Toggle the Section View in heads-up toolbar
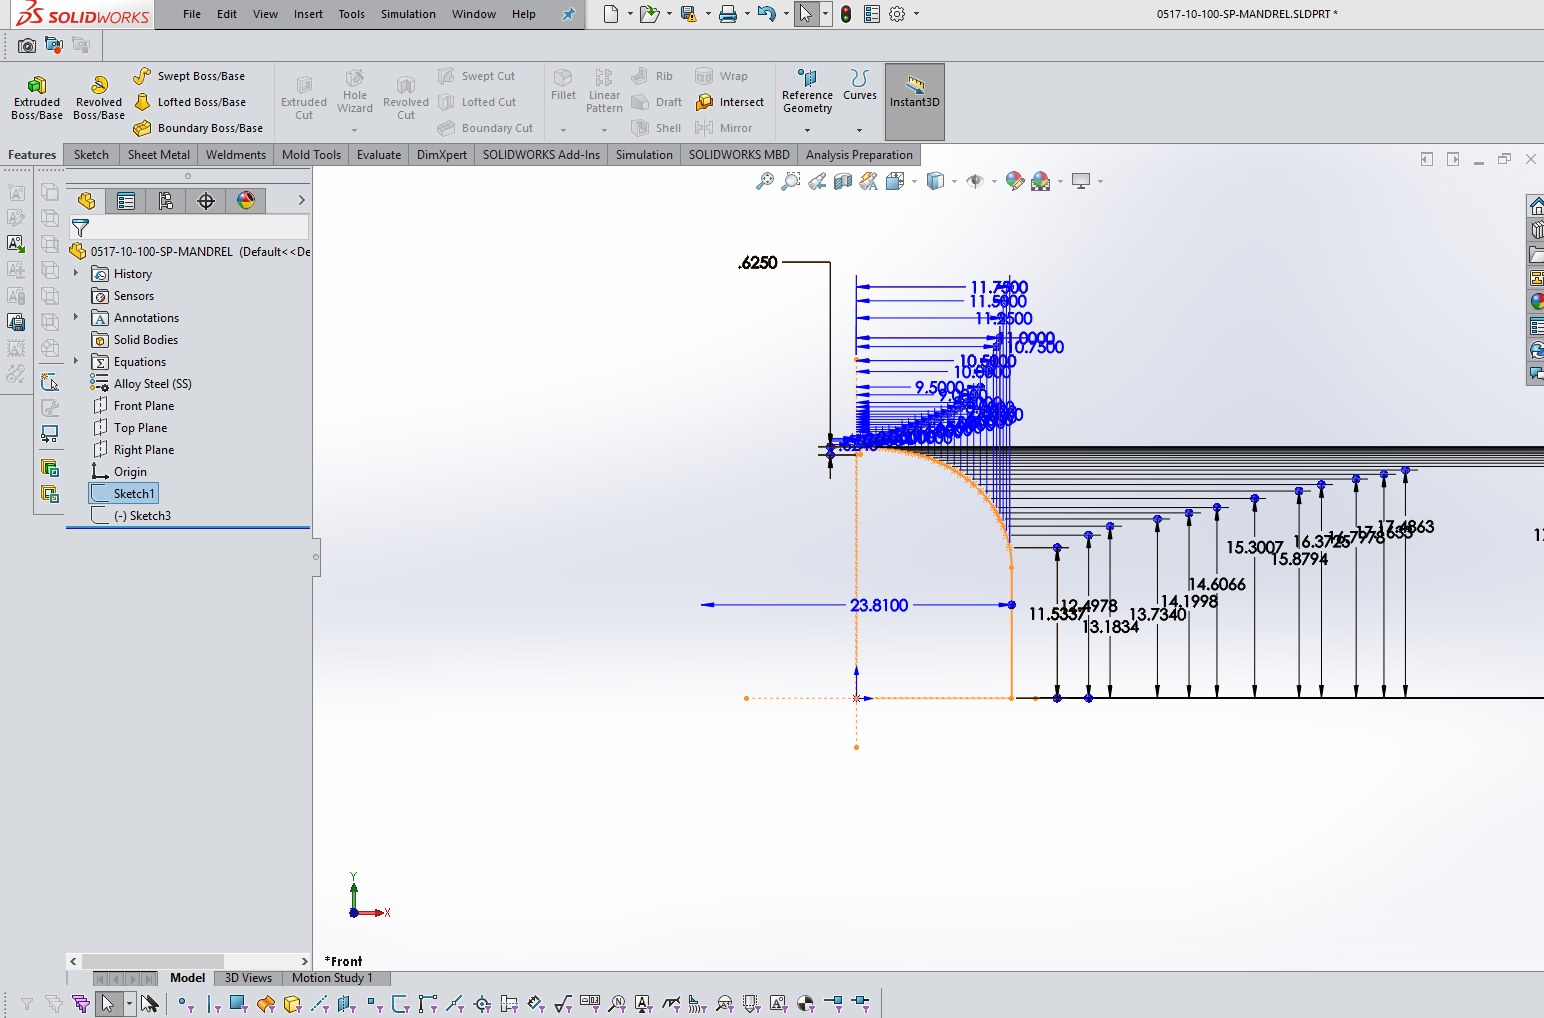 point(843,181)
